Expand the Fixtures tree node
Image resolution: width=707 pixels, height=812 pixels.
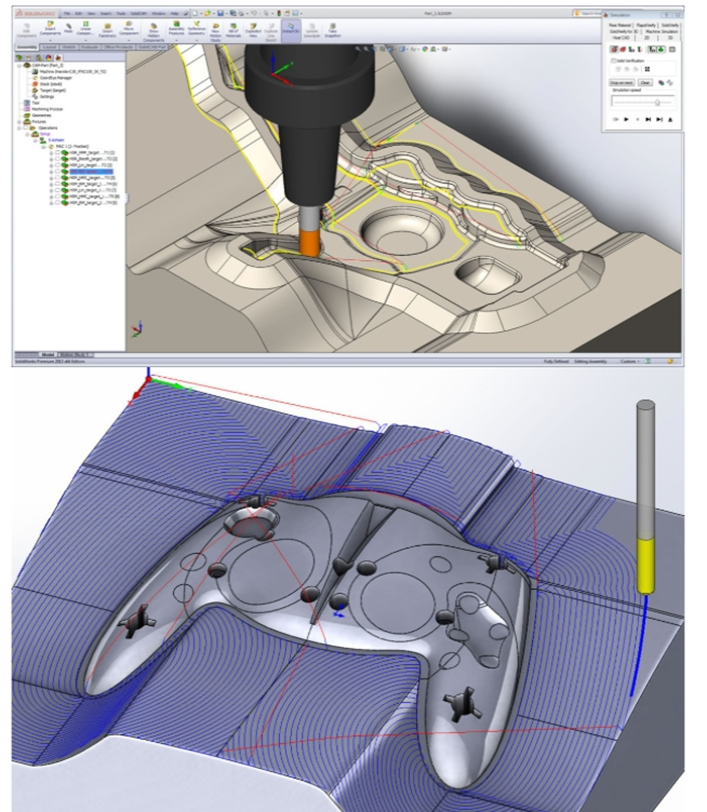[20, 122]
